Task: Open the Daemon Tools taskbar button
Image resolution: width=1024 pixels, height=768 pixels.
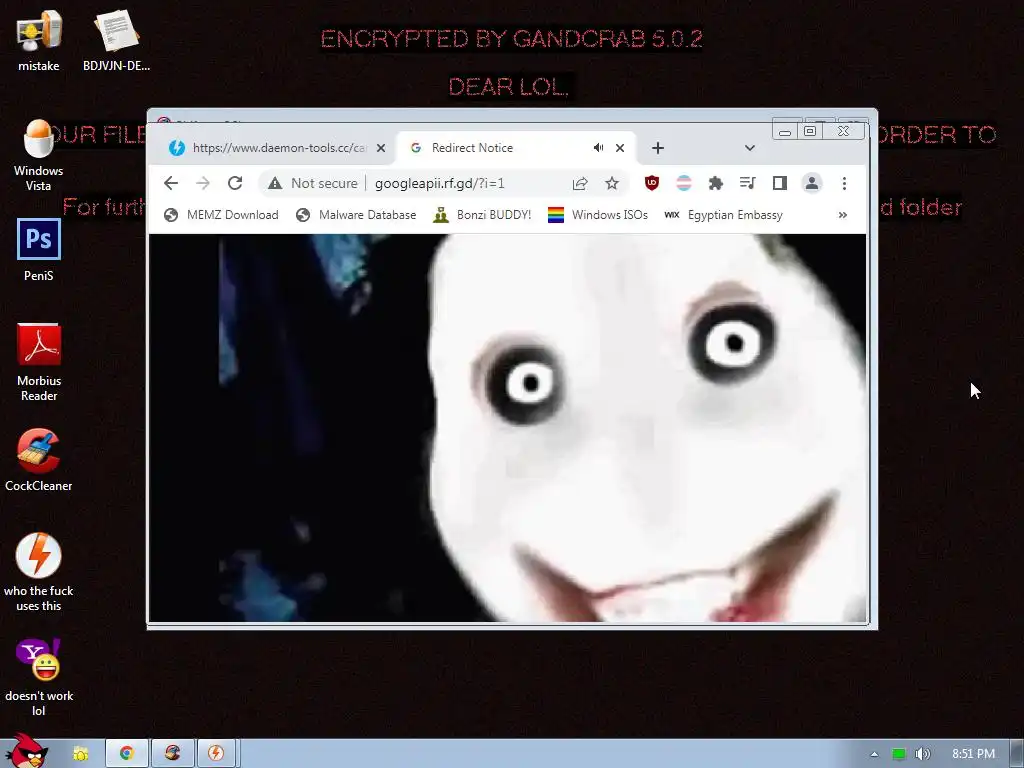Action: point(216,754)
